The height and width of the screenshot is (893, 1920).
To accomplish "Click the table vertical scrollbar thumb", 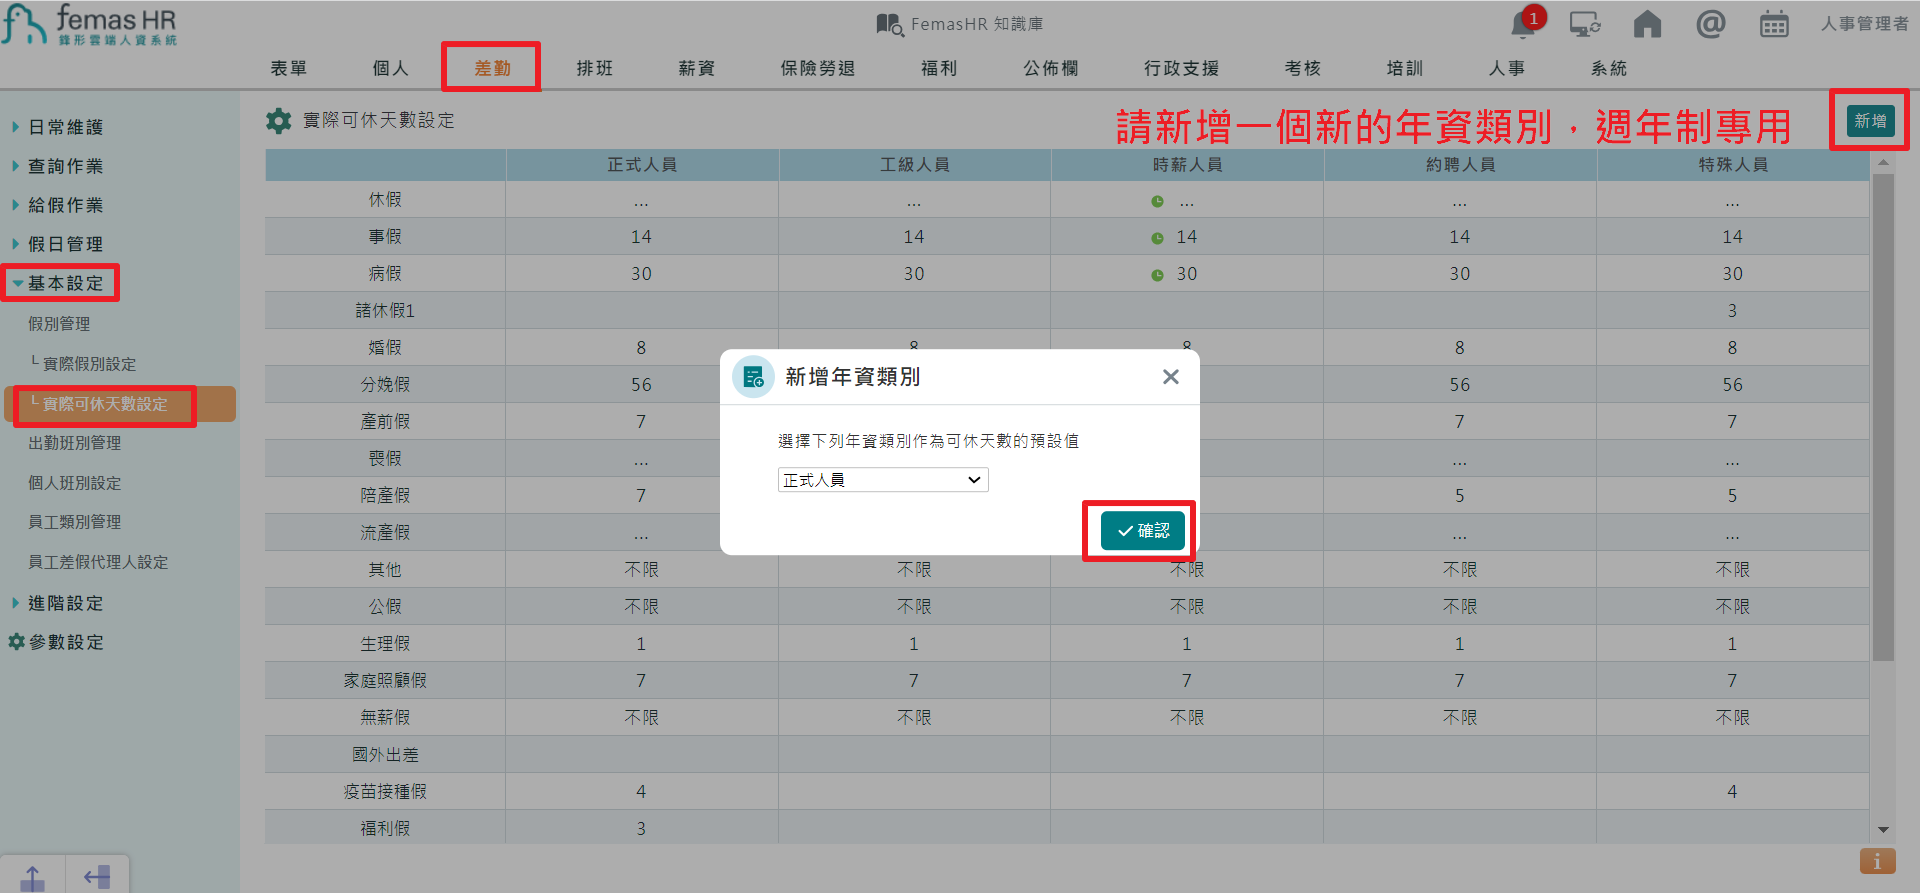I will point(1883,418).
